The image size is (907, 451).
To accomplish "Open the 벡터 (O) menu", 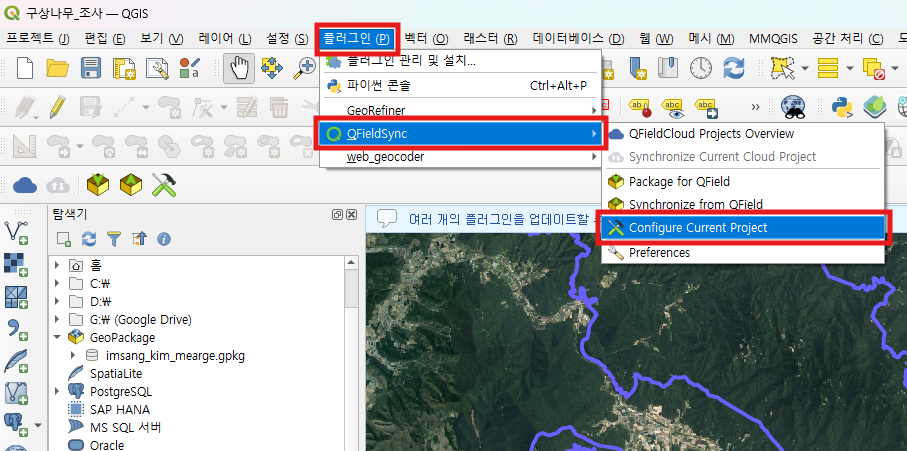I will [x=426, y=39].
